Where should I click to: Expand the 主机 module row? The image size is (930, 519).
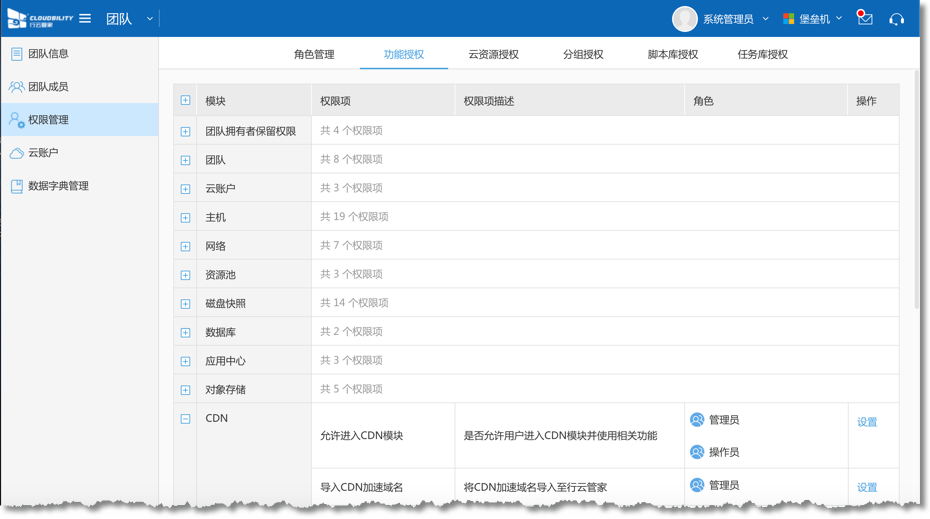(x=185, y=218)
